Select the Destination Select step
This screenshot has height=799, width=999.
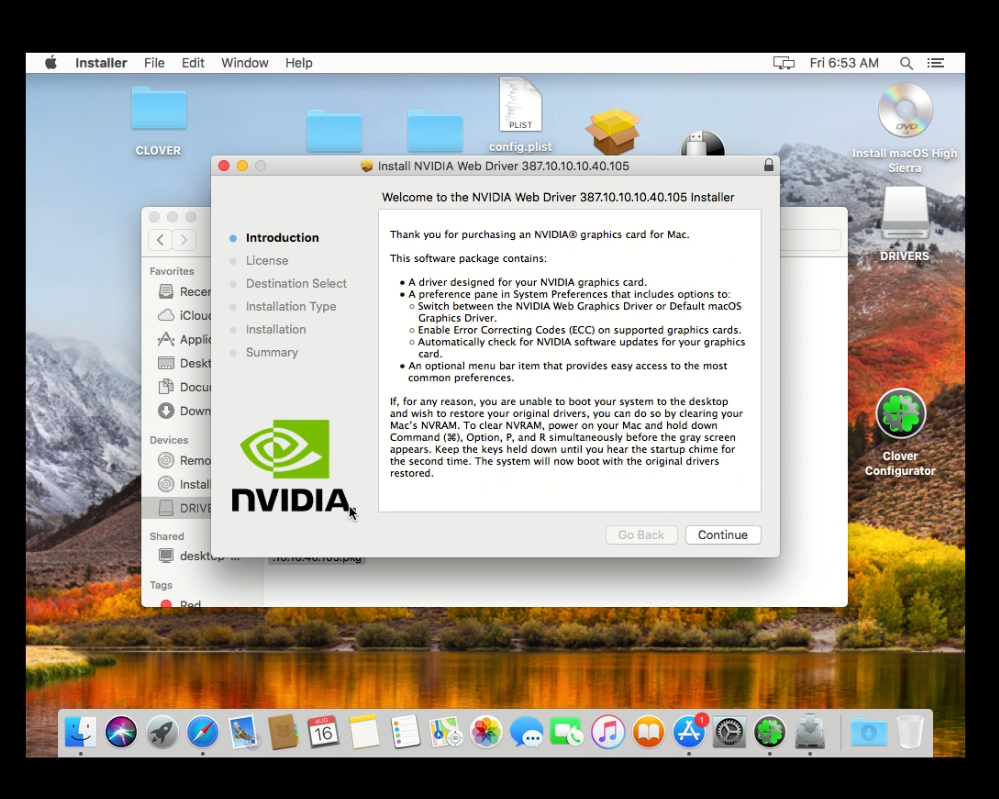point(296,284)
